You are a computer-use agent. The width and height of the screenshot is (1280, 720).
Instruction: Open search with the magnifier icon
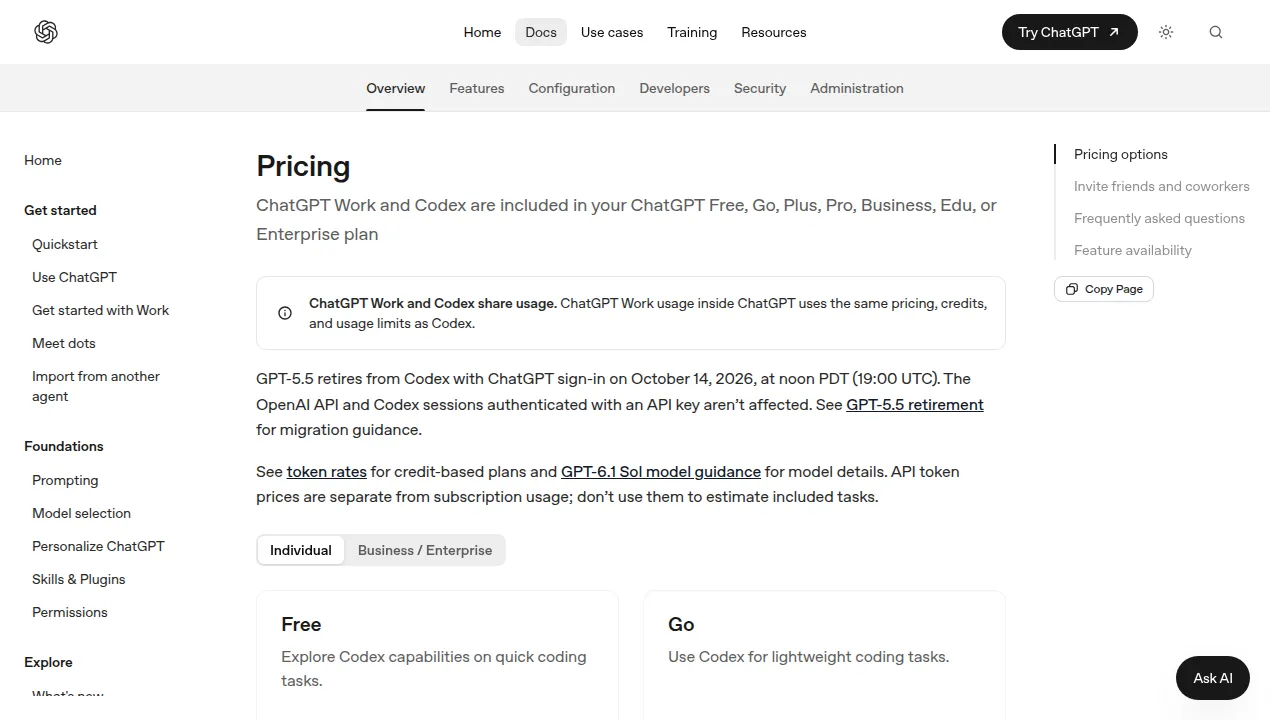pyautogui.click(x=1216, y=32)
